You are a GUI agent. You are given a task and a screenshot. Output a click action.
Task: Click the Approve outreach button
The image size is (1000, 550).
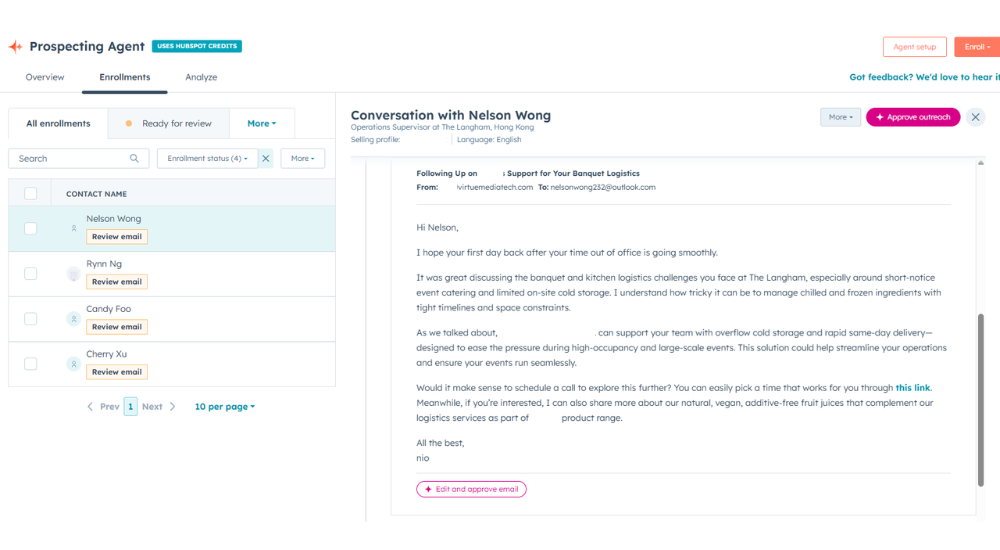point(912,117)
